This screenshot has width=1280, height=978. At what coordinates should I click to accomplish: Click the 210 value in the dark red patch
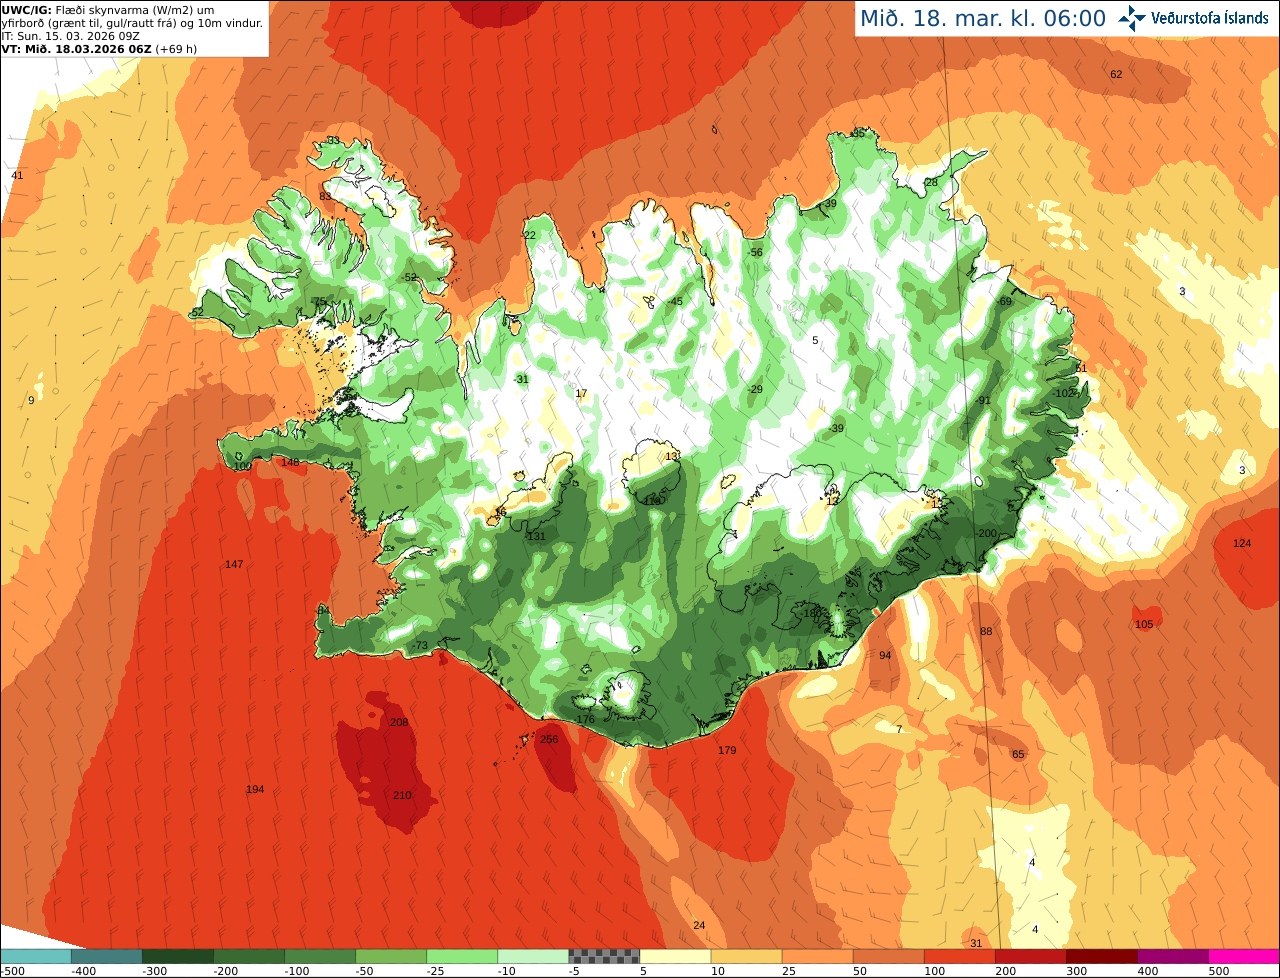pyautogui.click(x=402, y=795)
